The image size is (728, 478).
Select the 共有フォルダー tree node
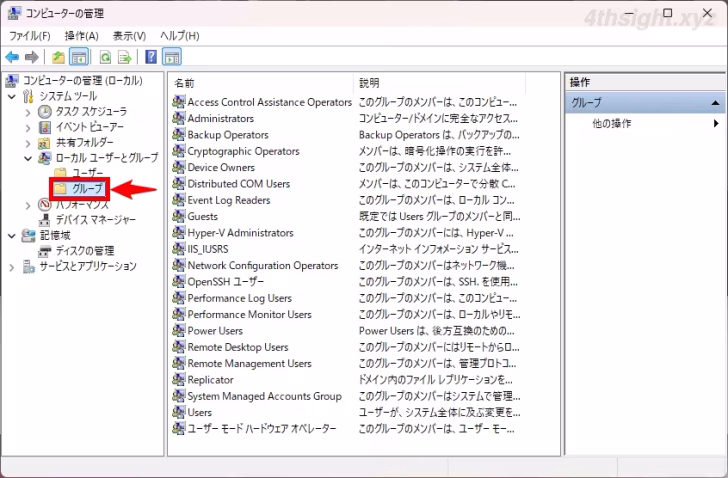tap(84, 142)
